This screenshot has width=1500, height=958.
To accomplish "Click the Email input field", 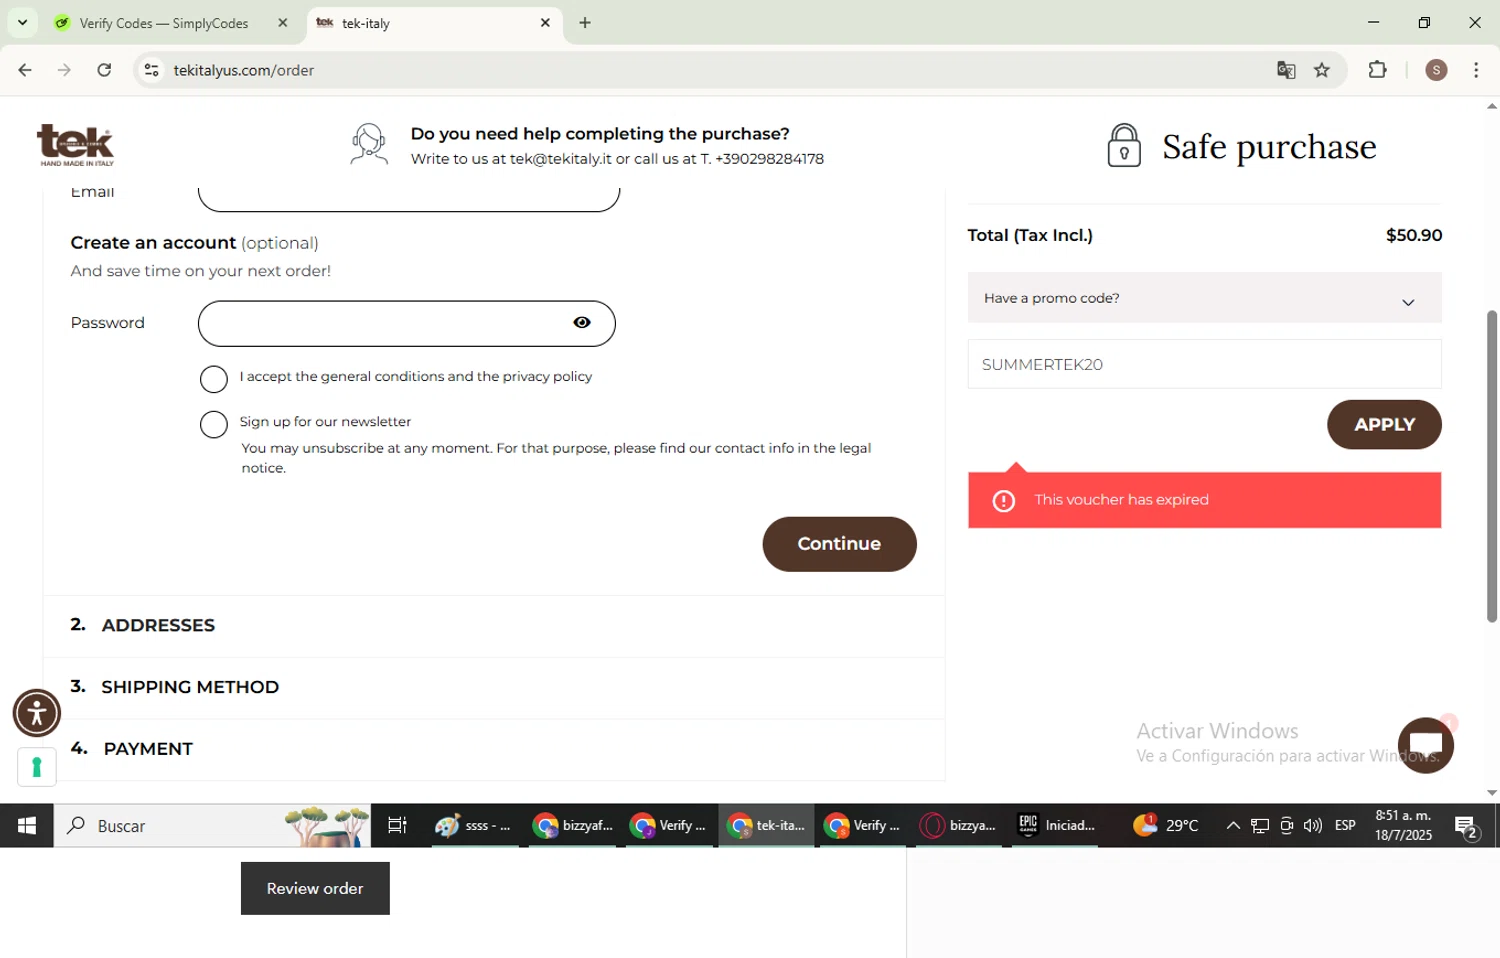I will point(409,200).
